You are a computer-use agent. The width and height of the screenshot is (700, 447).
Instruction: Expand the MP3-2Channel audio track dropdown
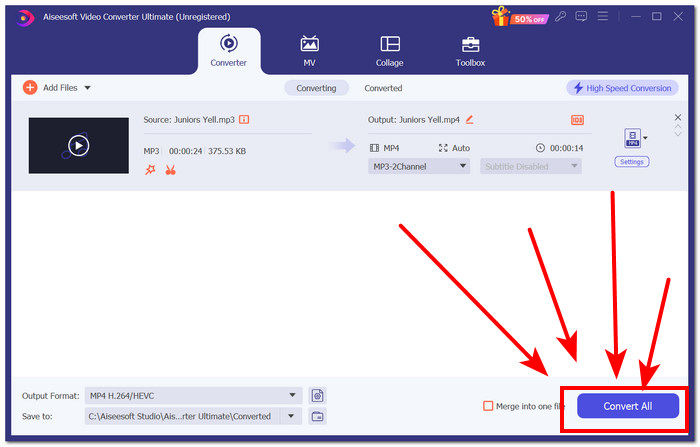point(419,167)
